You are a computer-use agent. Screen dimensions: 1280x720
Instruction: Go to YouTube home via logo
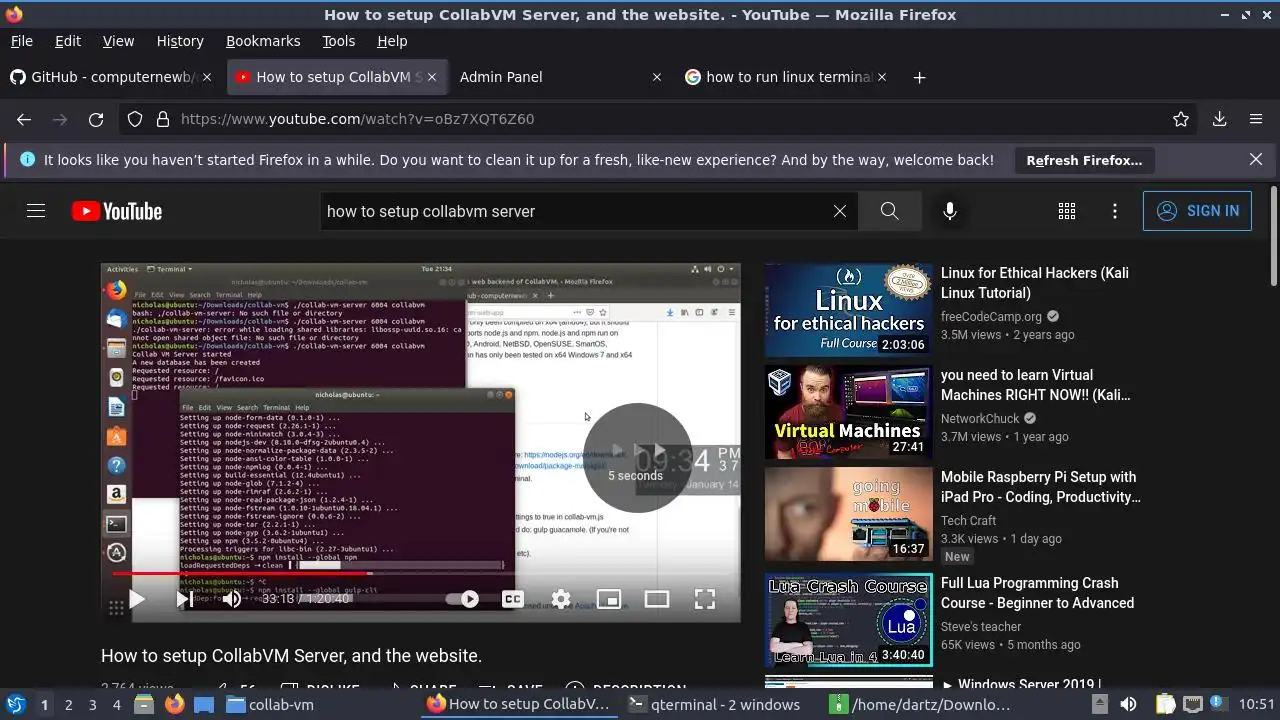(117, 211)
